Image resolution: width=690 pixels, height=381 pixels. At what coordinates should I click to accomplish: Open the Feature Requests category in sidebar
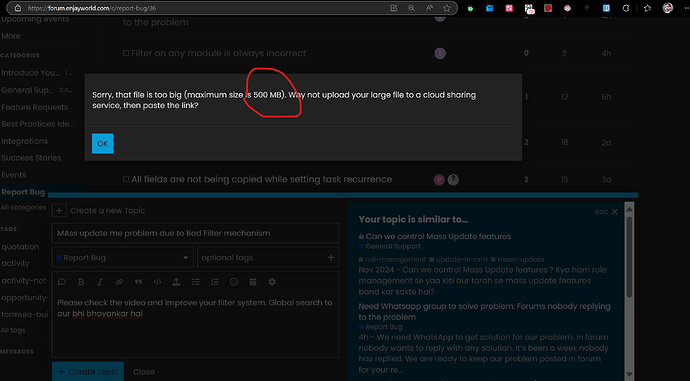pos(35,107)
